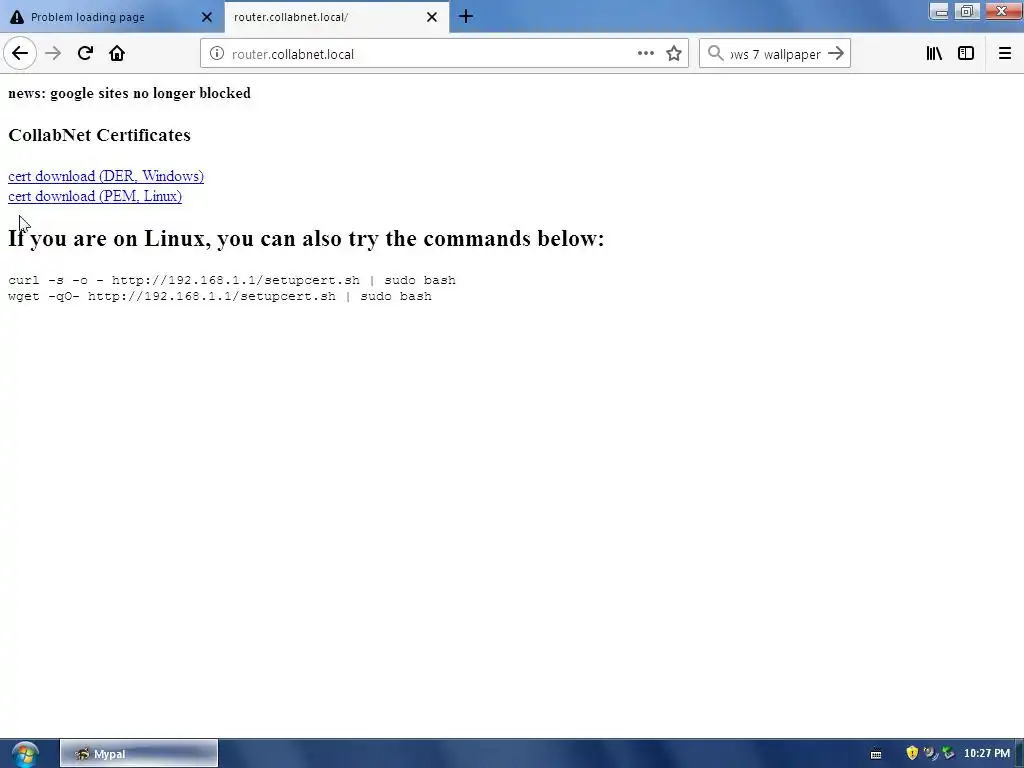This screenshot has height=768, width=1024.
Task: Open a new tab with plus
Action: coord(466,16)
